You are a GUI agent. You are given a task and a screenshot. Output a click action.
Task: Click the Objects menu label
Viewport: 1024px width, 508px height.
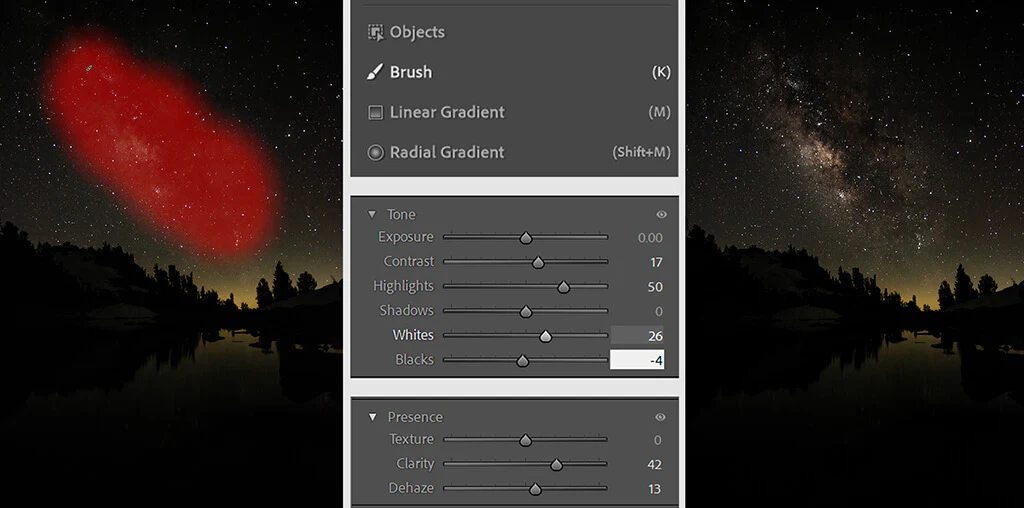(x=417, y=32)
